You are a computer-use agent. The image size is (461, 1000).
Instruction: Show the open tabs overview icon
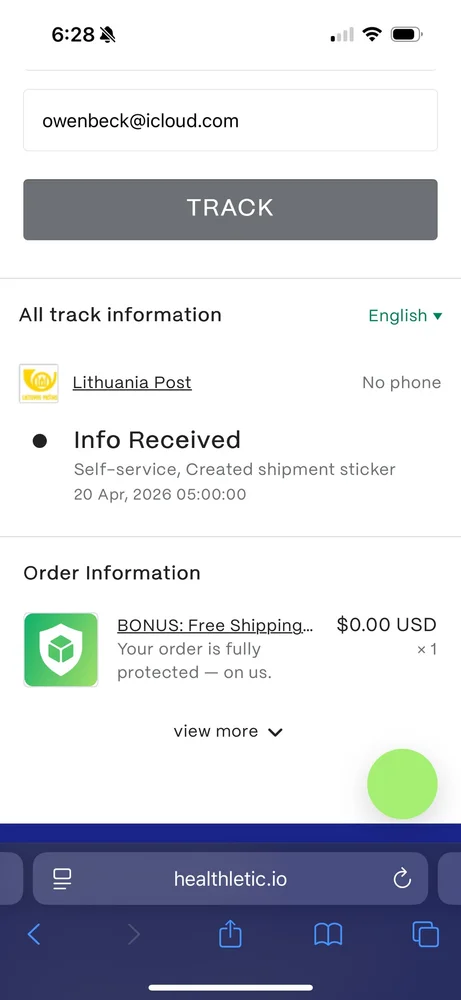tap(425, 934)
